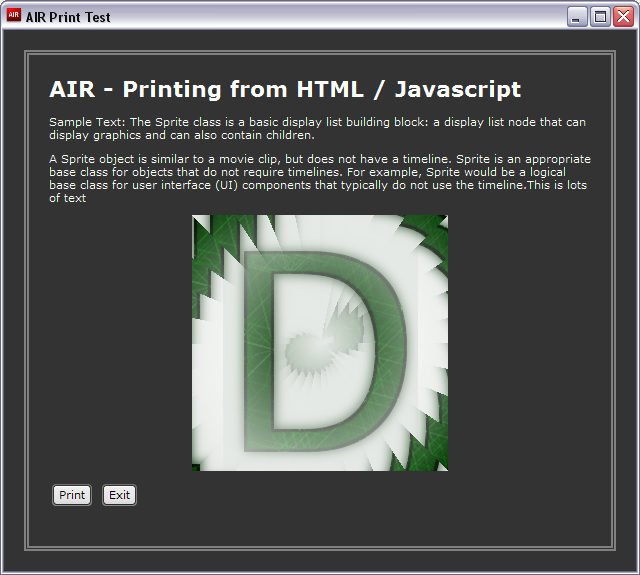This screenshot has height=575, width=640.
Task: Close the AIR Print Test window
Action: click(x=623, y=17)
